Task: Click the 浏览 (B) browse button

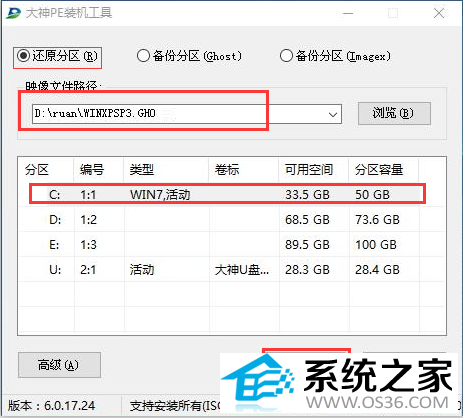Action: pos(394,113)
